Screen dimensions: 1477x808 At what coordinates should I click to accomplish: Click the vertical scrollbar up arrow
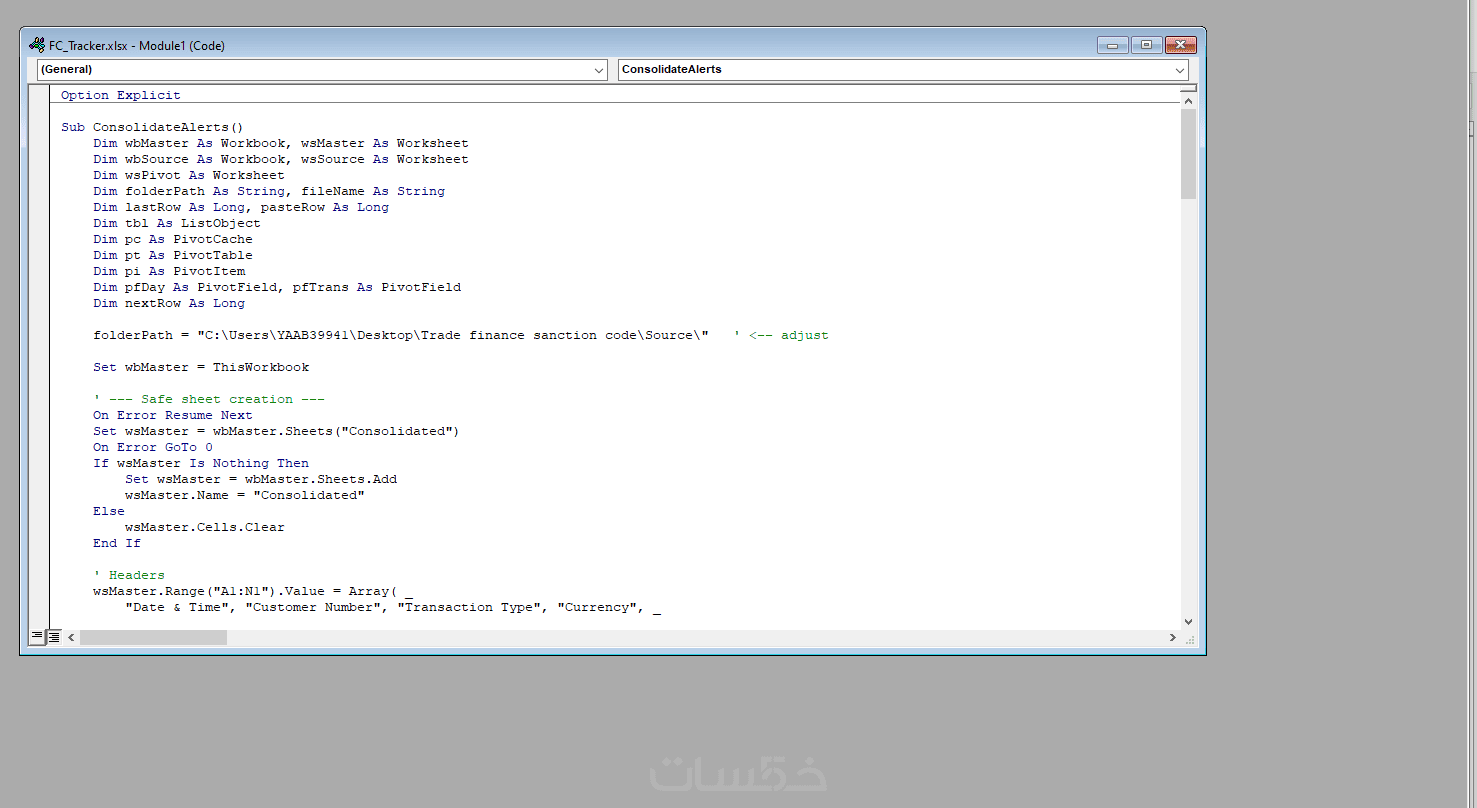(x=1188, y=100)
